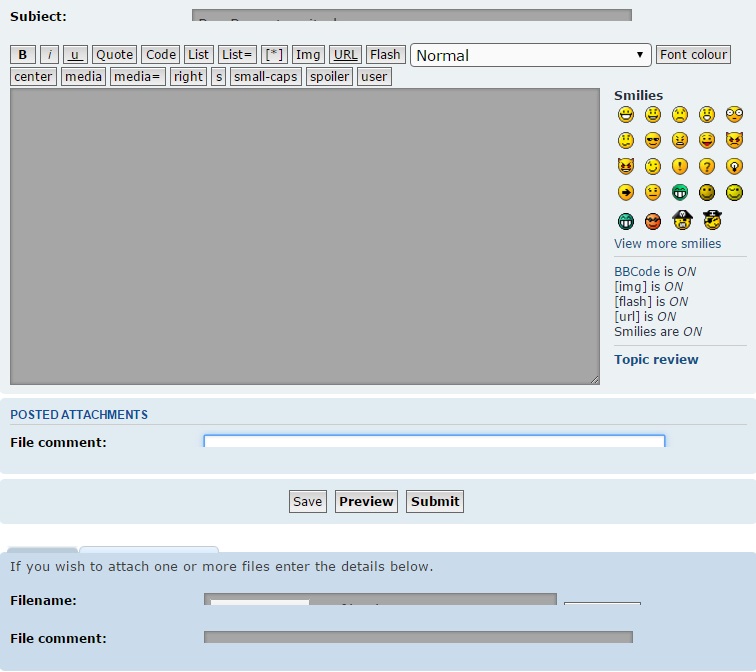Click the media BBCode button

(83, 77)
